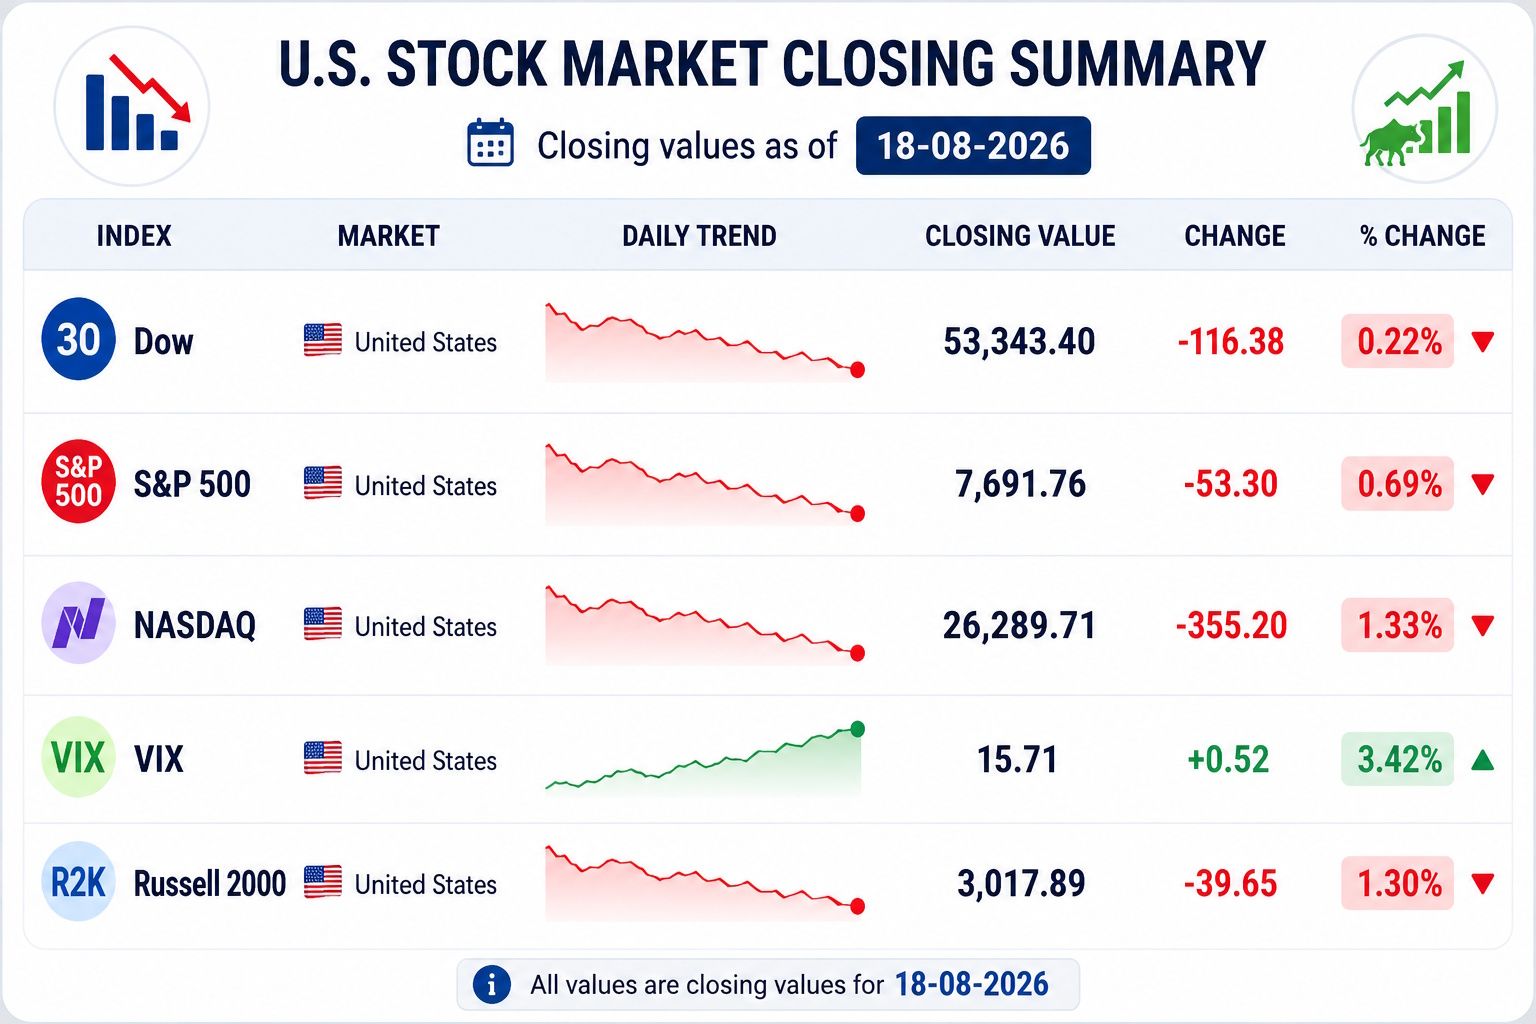Click the green up triangle in VIX row
Viewport: 1536px width, 1024px height.
[x=1483, y=761]
